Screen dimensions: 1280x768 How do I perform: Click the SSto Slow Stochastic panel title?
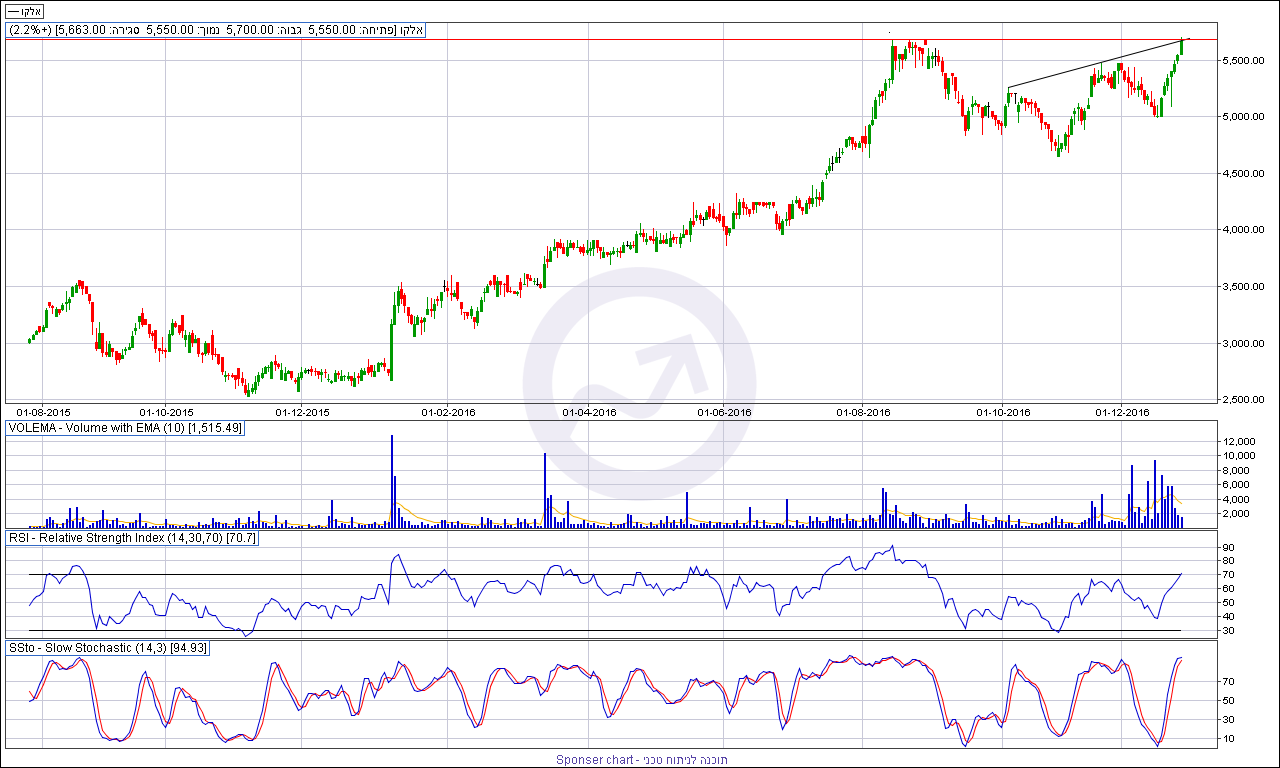pyautogui.click(x=108, y=648)
